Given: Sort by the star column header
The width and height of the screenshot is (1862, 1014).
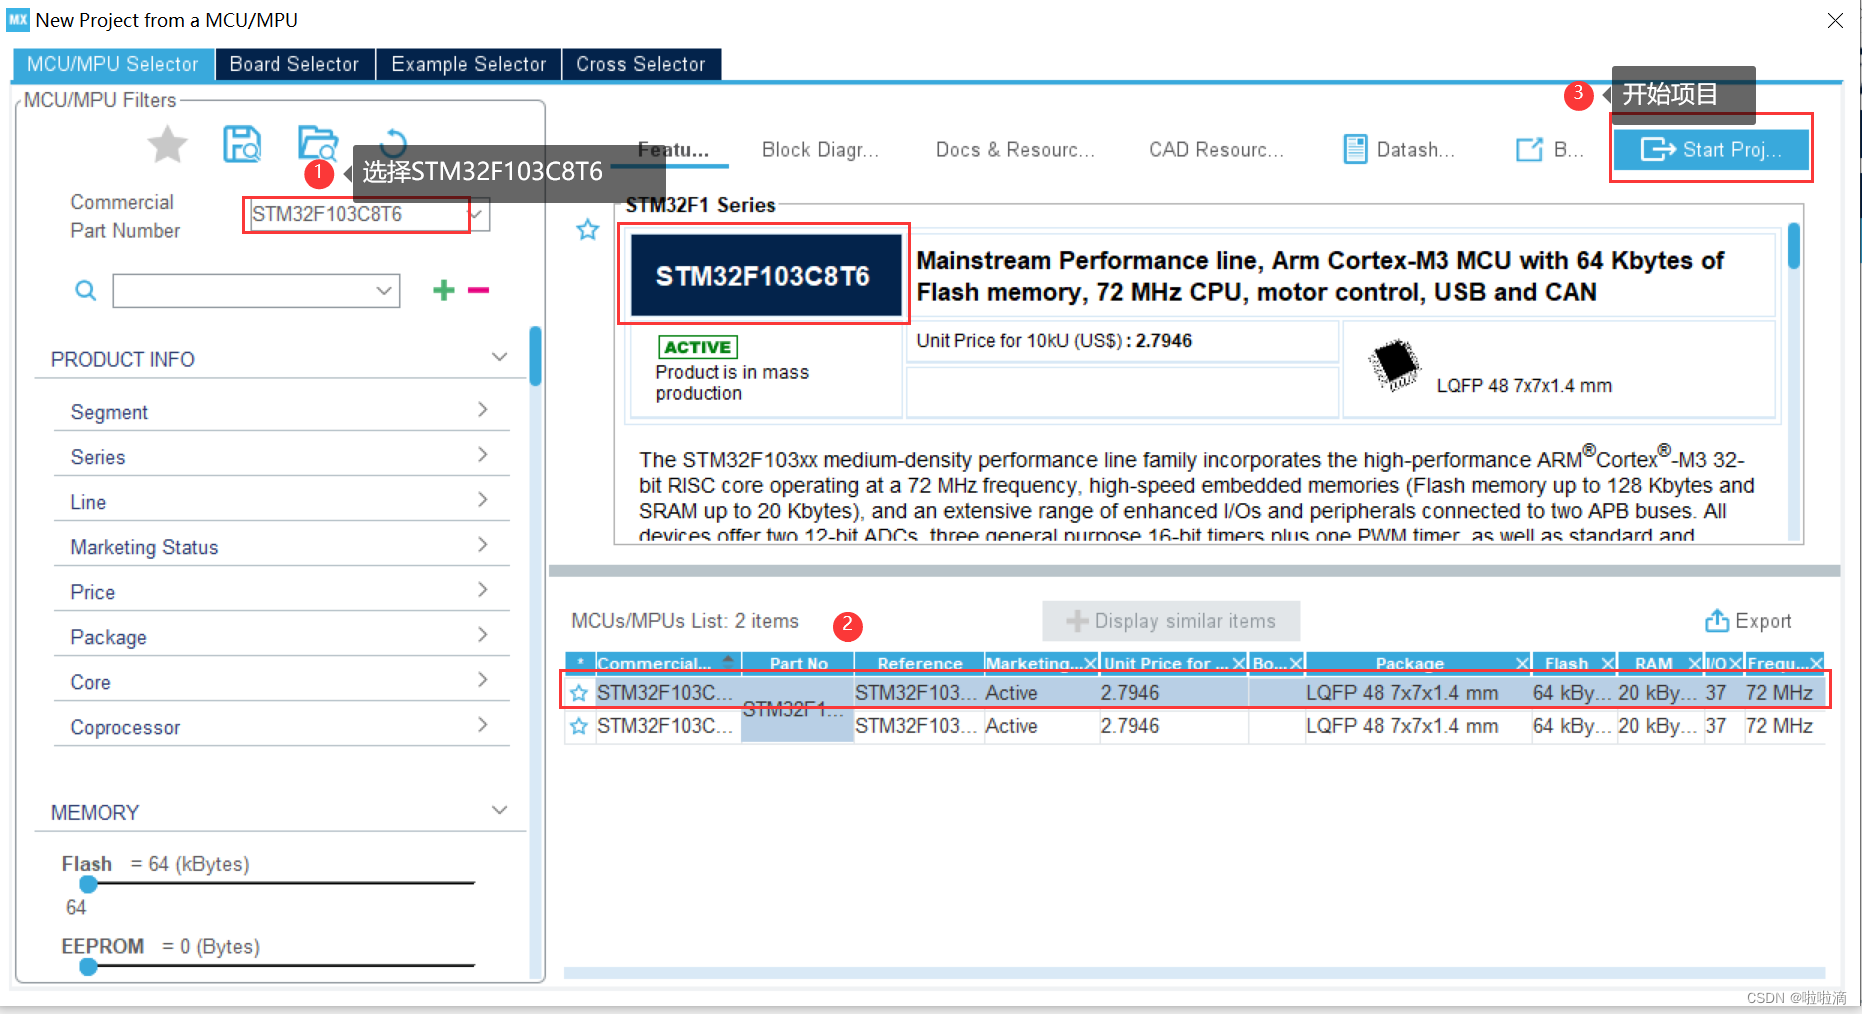Looking at the screenshot, I should tap(580, 663).
